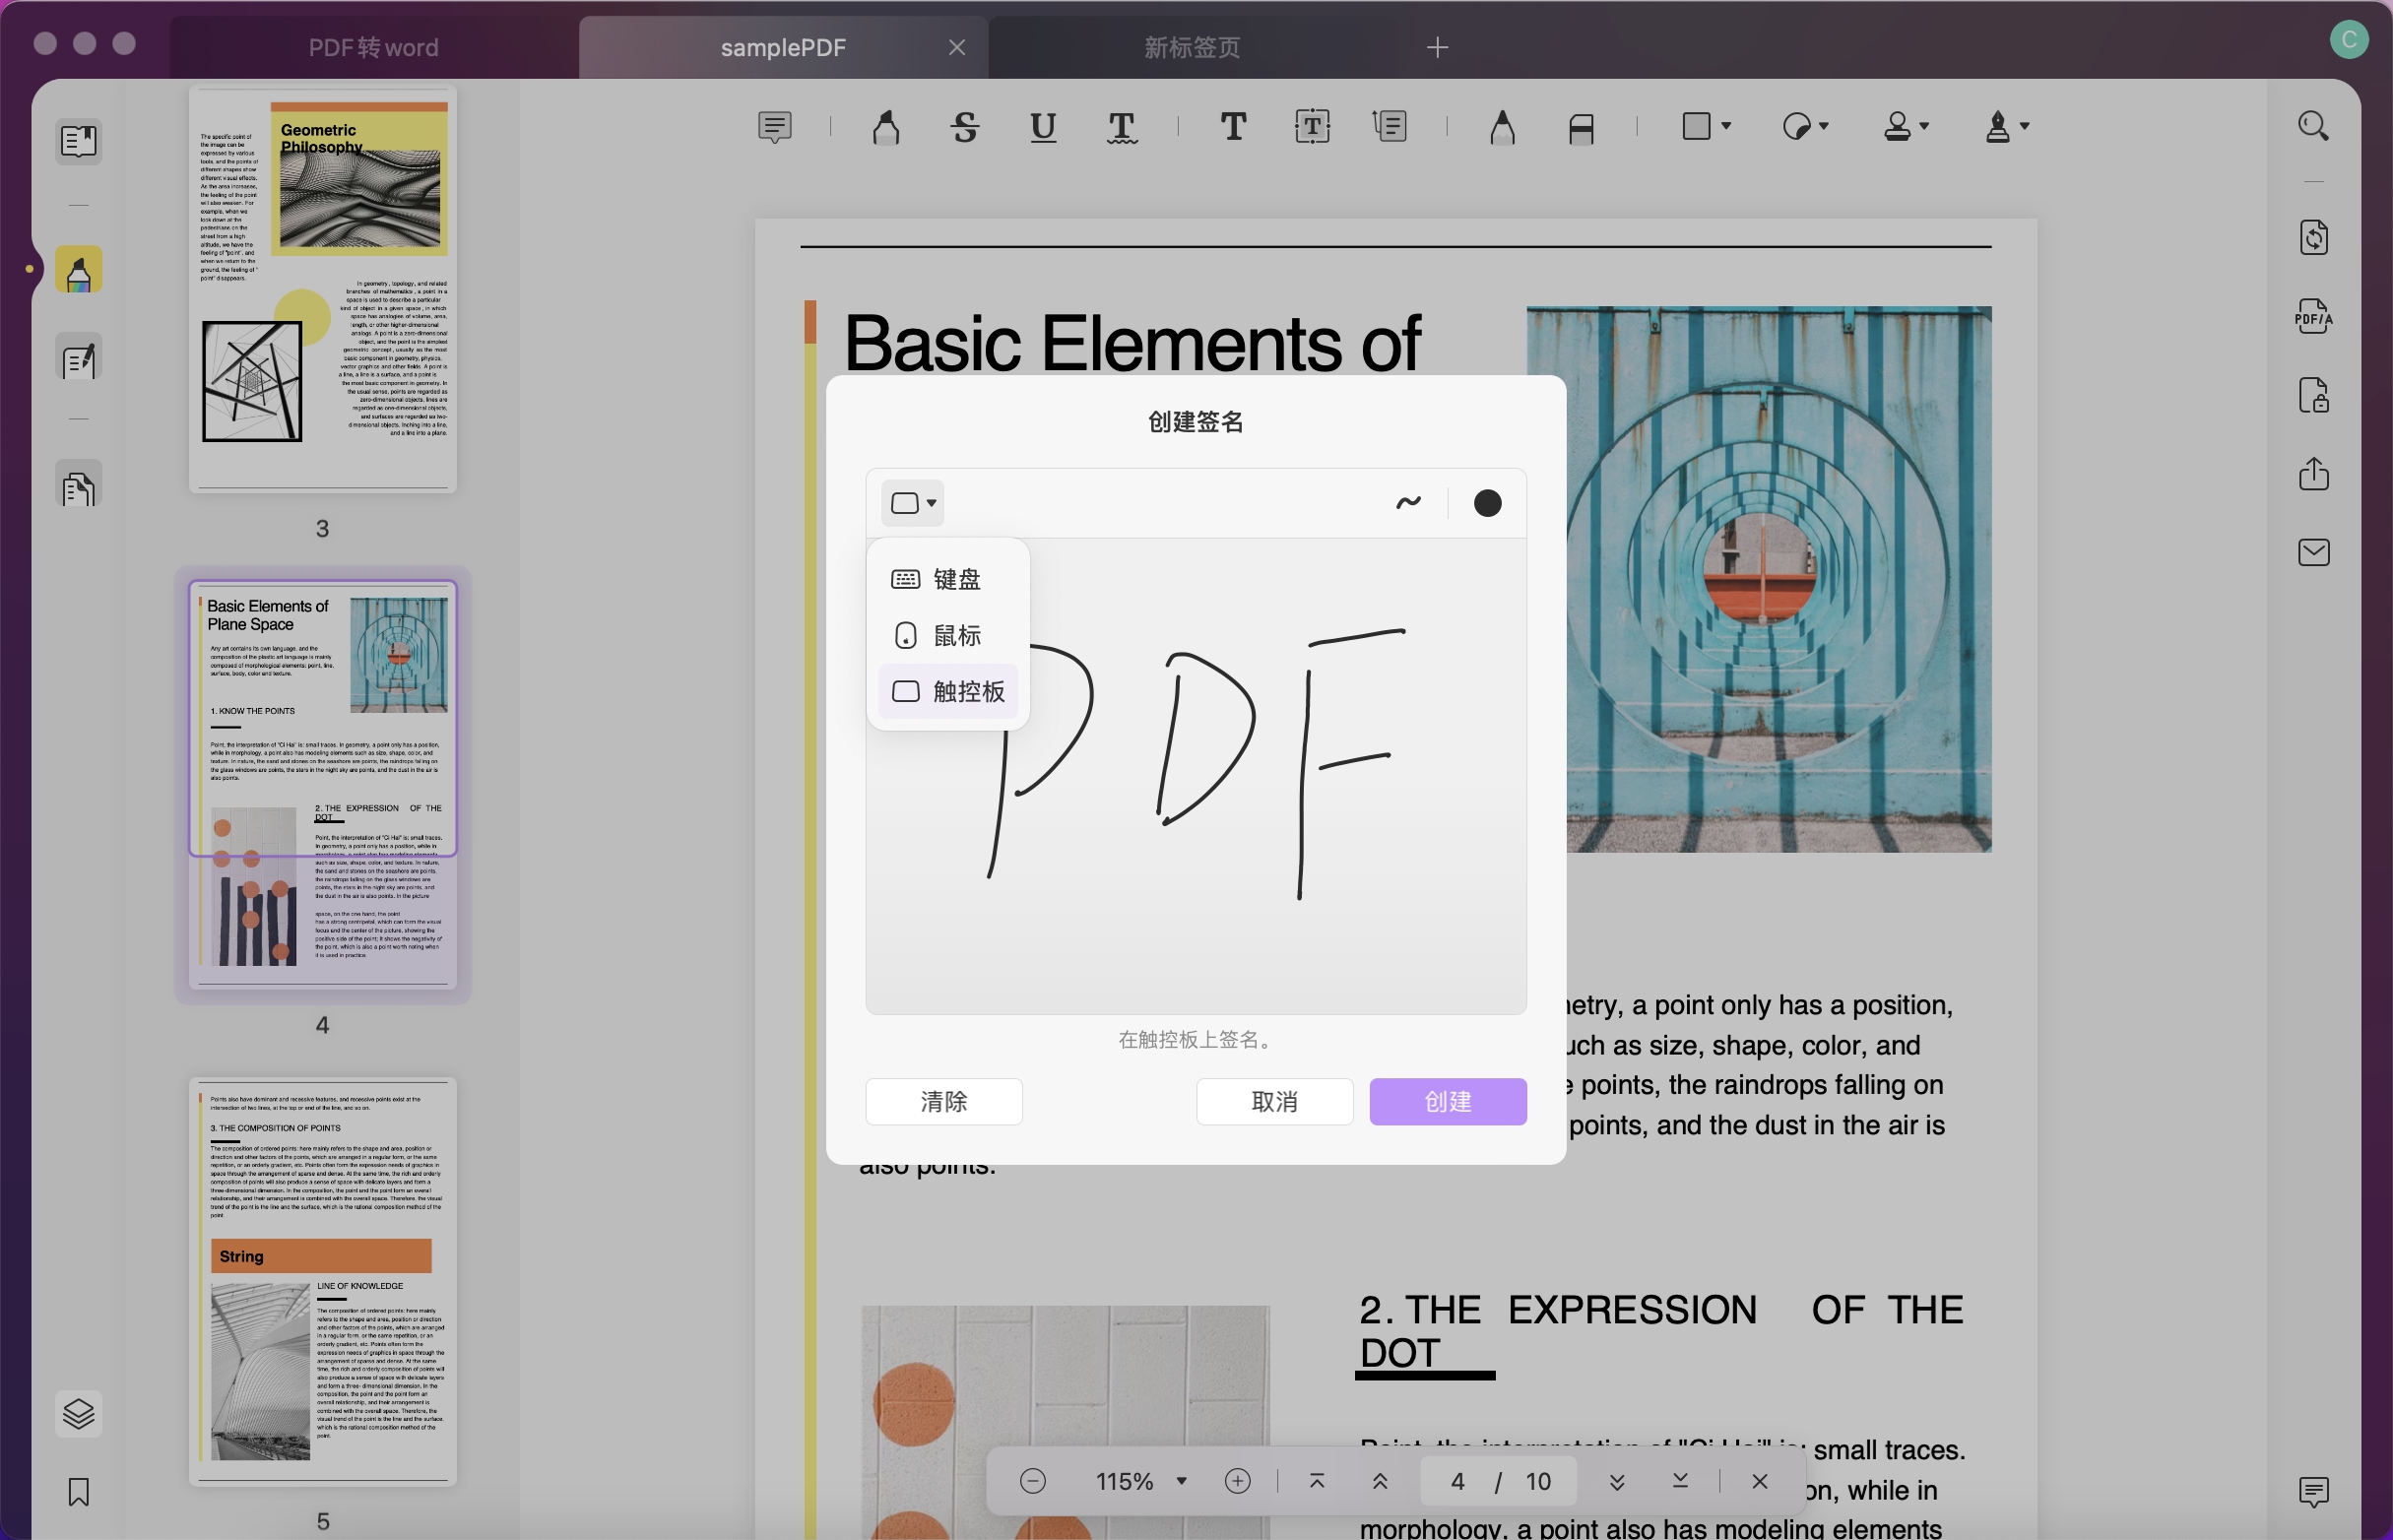Viewport: 2393px width, 1540px height.
Task: Zoom out with the minus button
Action: tap(1033, 1481)
